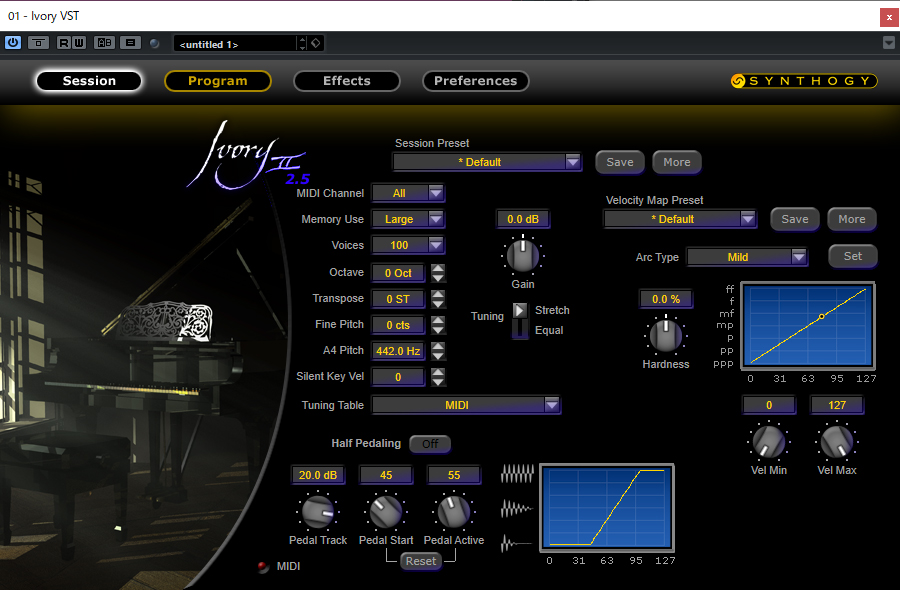
Task: Select the 442.0 Hz A4 Pitch field
Action: tap(398, 351)
